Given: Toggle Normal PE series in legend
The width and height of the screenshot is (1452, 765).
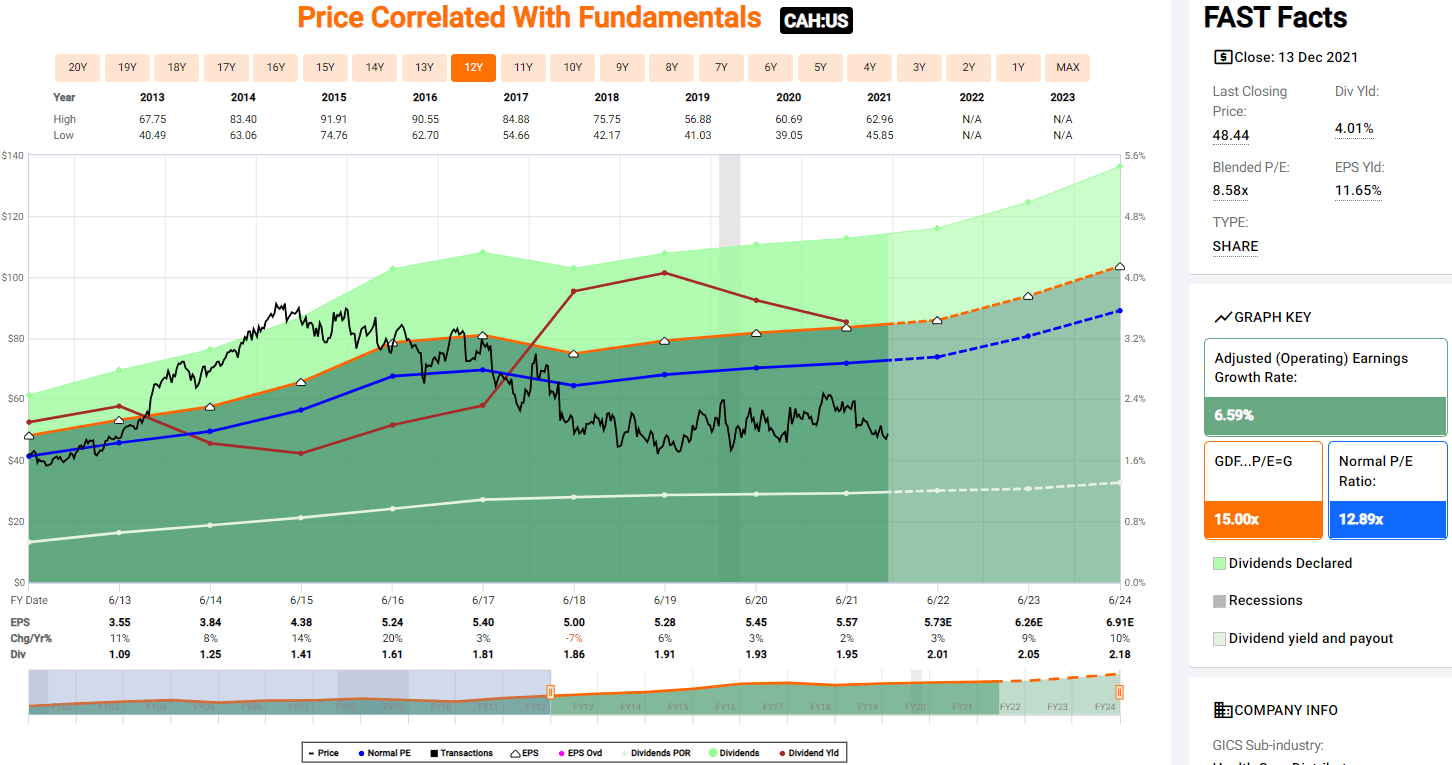Looking at the screenshot, I should coord(384,753).
